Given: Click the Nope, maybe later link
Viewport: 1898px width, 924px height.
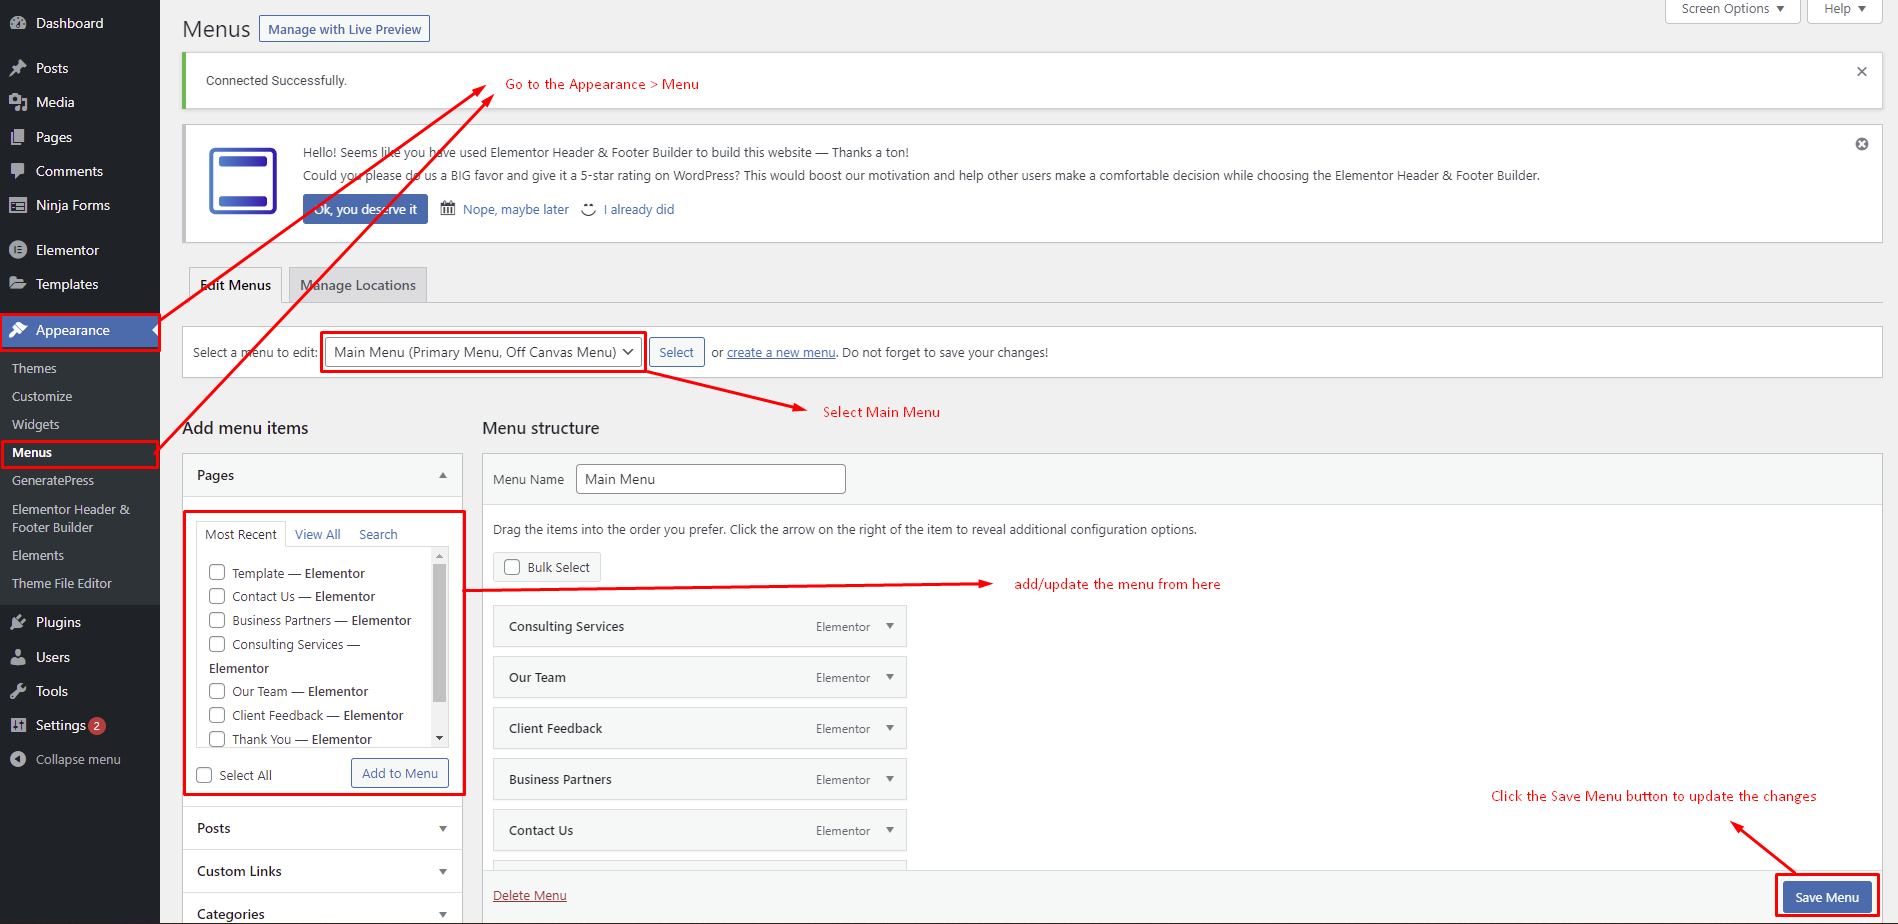Looking at the screenshot, I should point(516,209).
